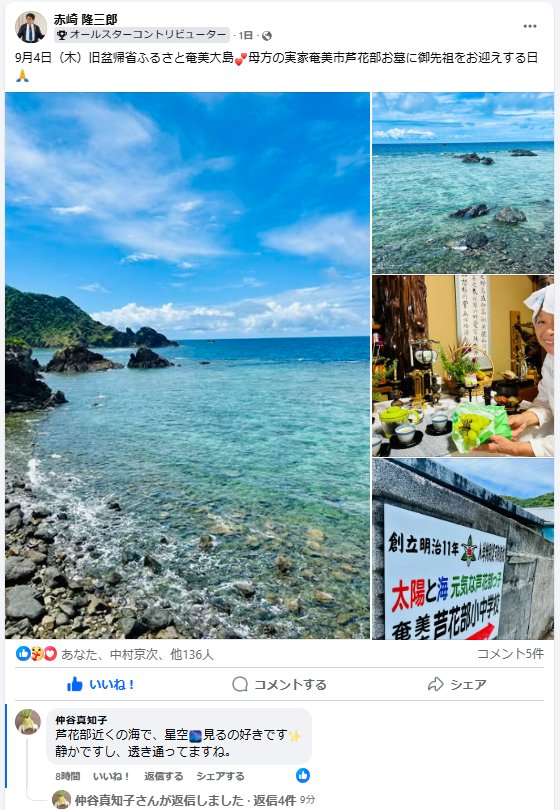This screenshot has height=810, width=560.
Task: Click the share arrow icon
Action: 435,684
